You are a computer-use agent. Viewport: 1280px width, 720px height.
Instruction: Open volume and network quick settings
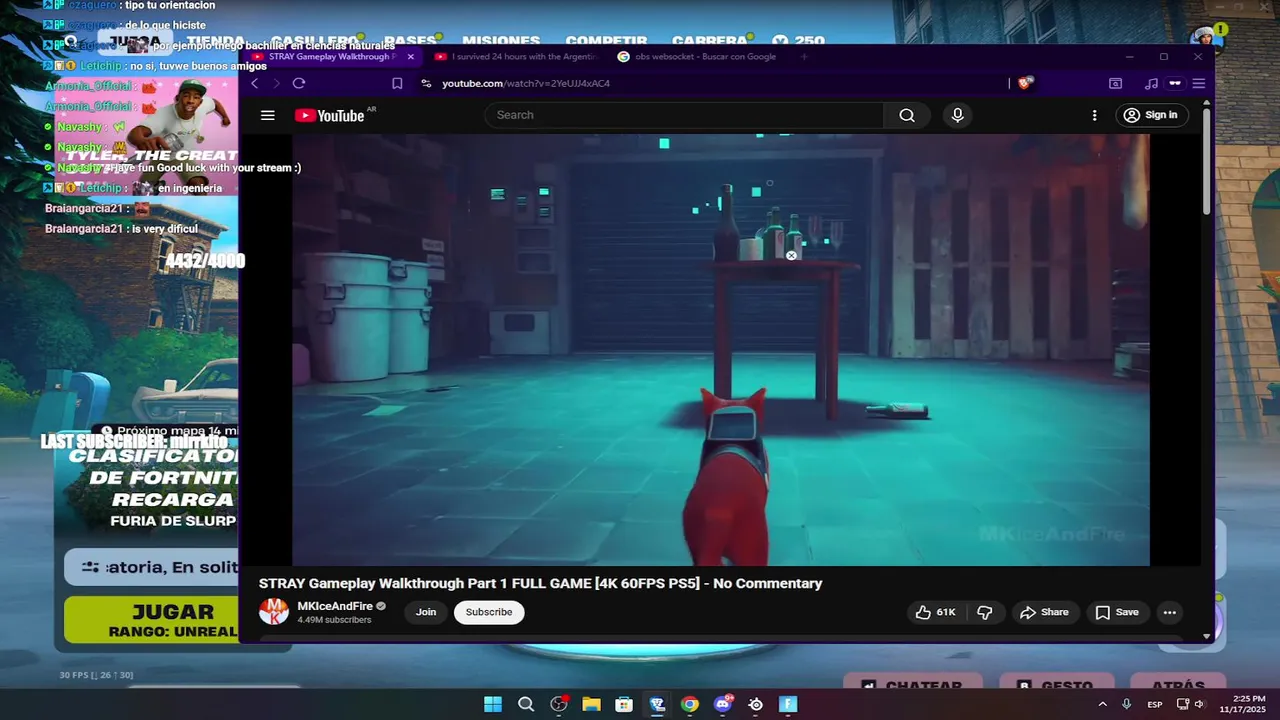point(1193,704)
